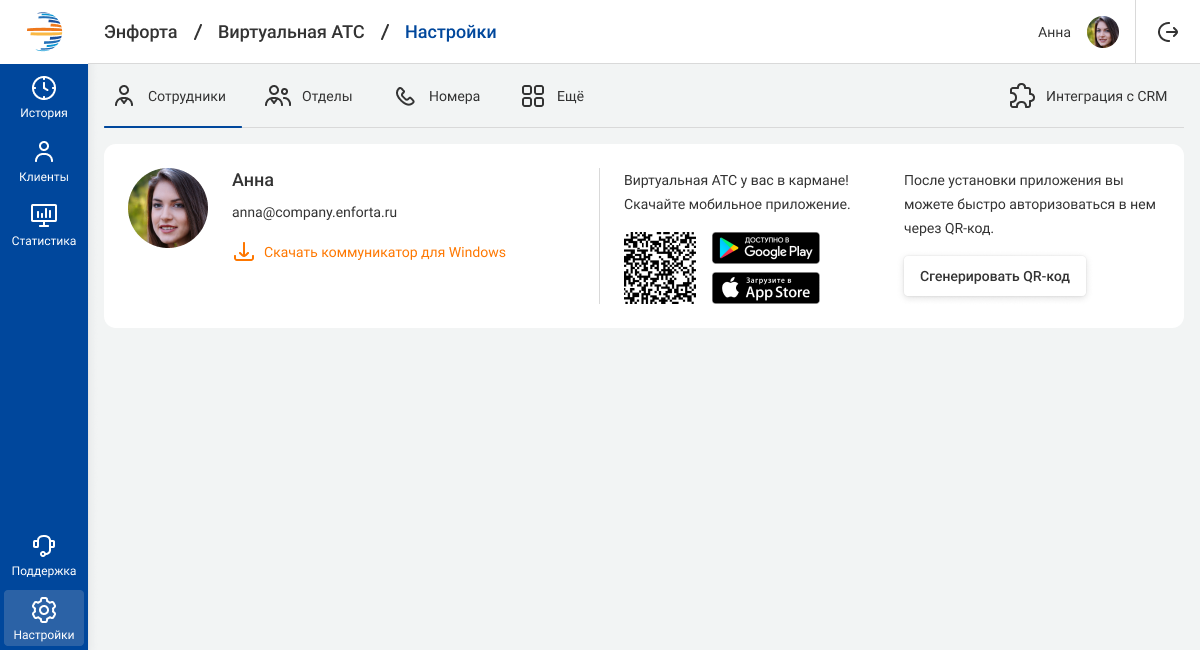The width and height of the screenshot is (1200, 650).
Task: Click the logout icon in header
Action: point(1168,32)
